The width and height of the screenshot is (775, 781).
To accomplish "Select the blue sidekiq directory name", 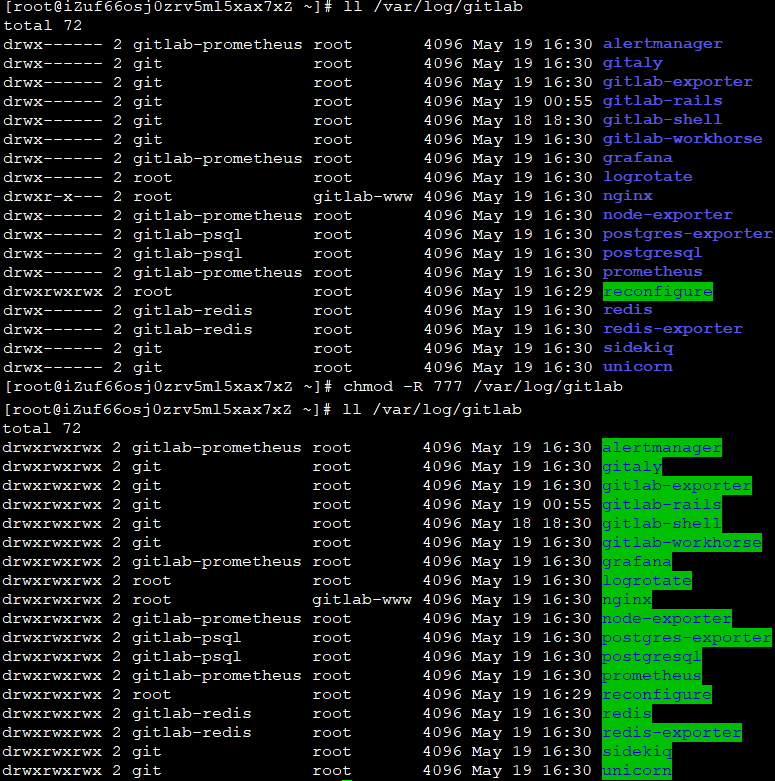I will pyautogui.click(x=638, y=348).
